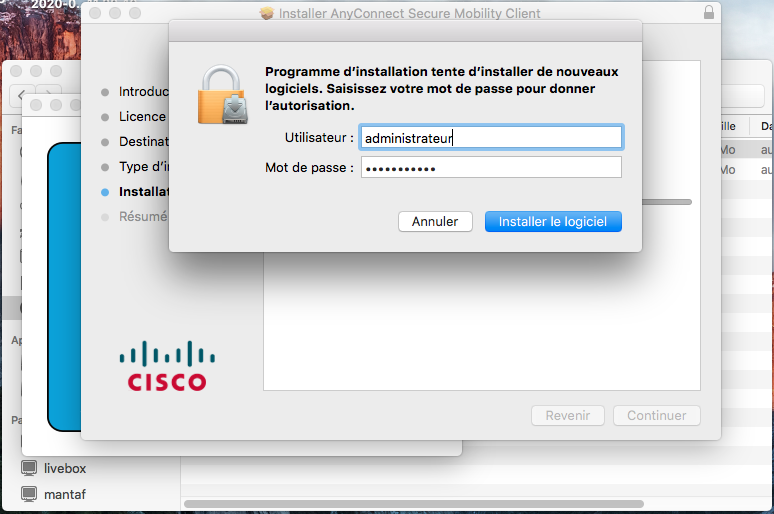Select the Licence step in sidebar
774x514 pixels.
(142, 117)
